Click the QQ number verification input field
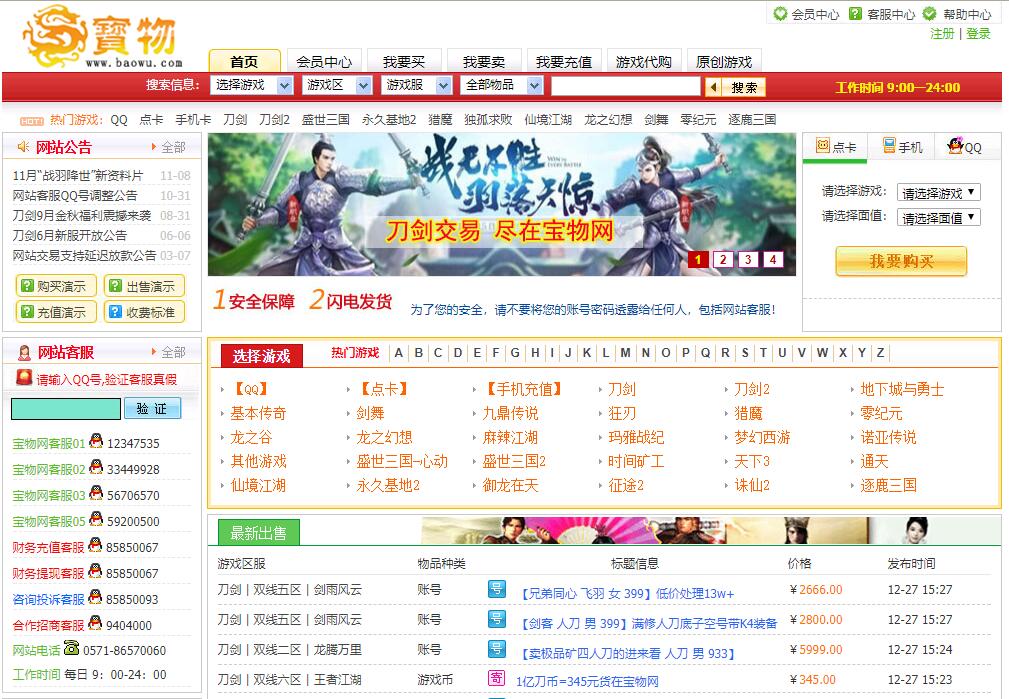This screenshot has width=1009, height=699. click(66, 409)
